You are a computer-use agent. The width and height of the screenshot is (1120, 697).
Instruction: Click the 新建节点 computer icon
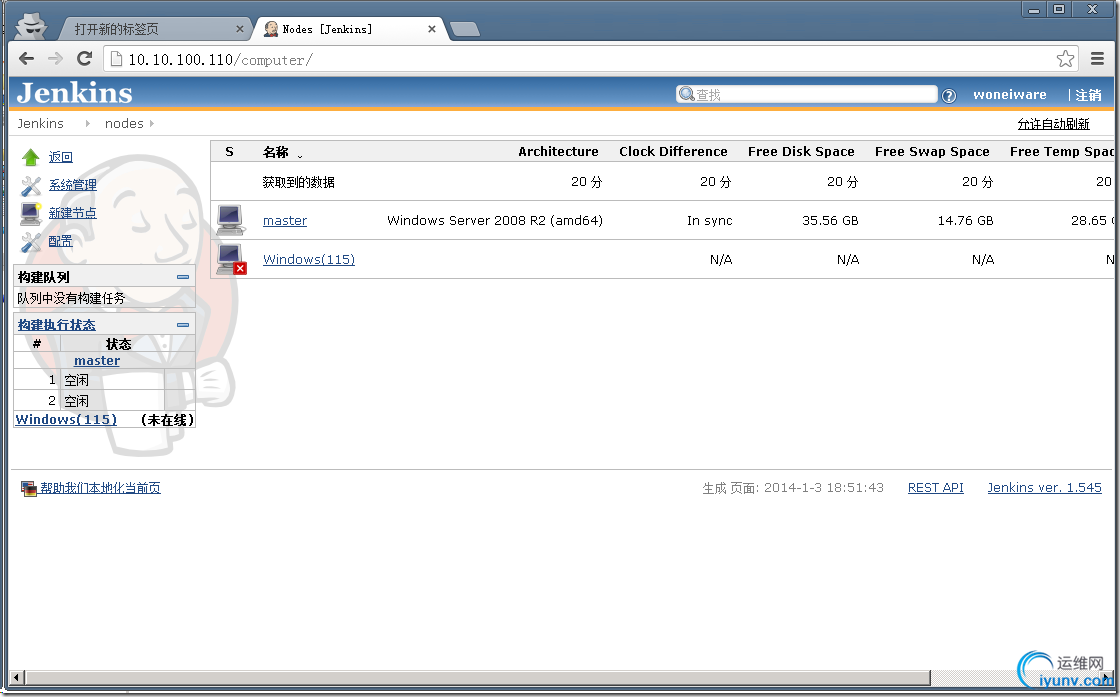[31, 214]
